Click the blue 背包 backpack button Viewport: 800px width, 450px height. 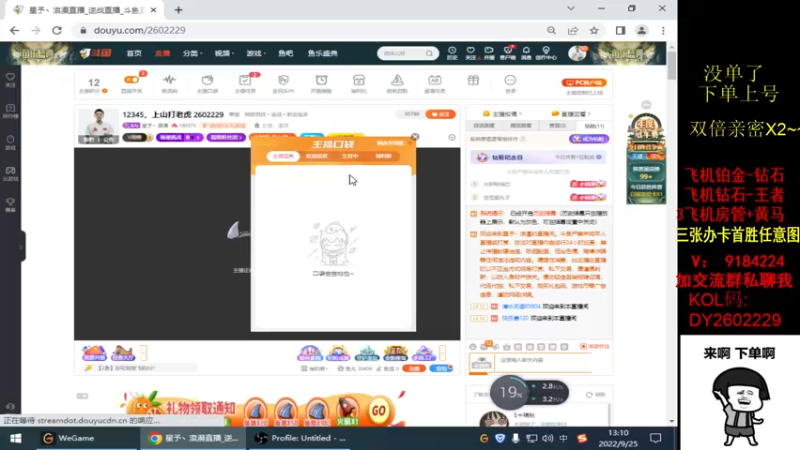point(442,368)
